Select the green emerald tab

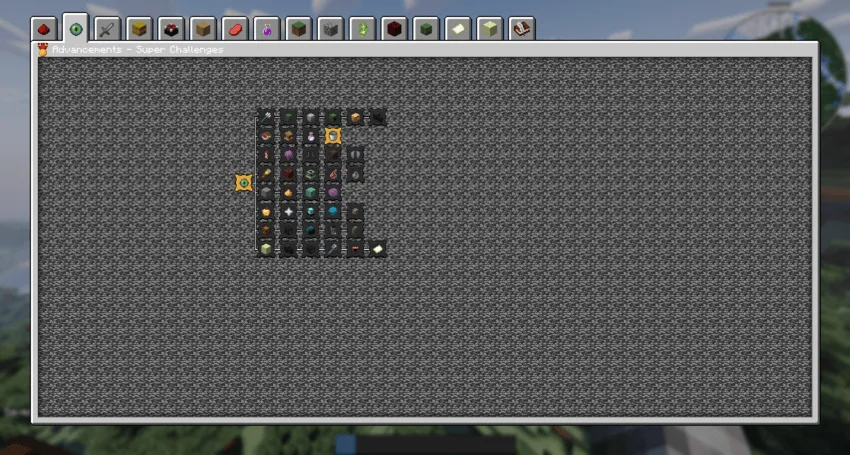[363, 29]
